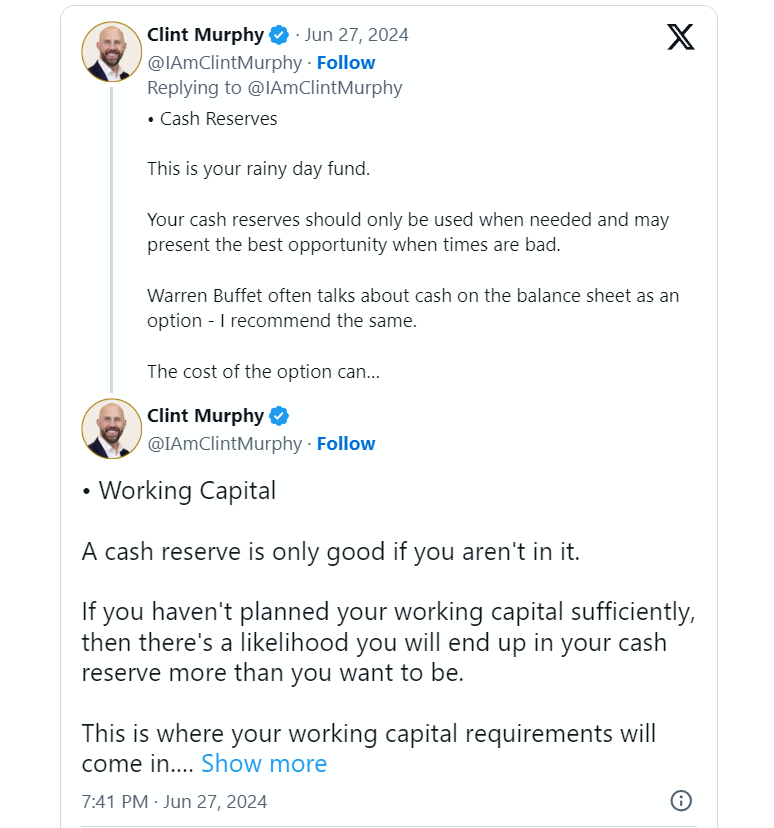The image size is (774, 828).
Task: Click the verified badge beside the top Clint Murphy name
Action: (279, 35)
